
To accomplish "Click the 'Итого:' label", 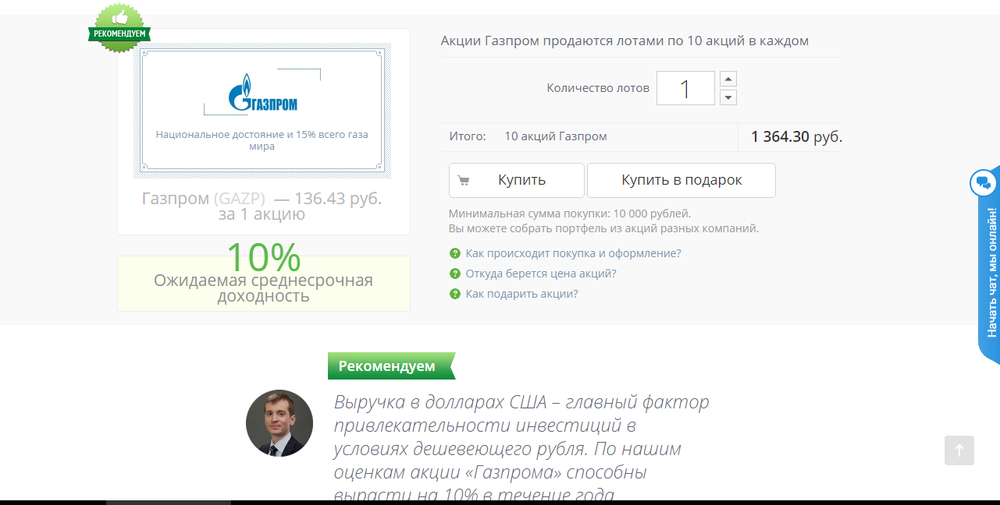I will [467, 136].
